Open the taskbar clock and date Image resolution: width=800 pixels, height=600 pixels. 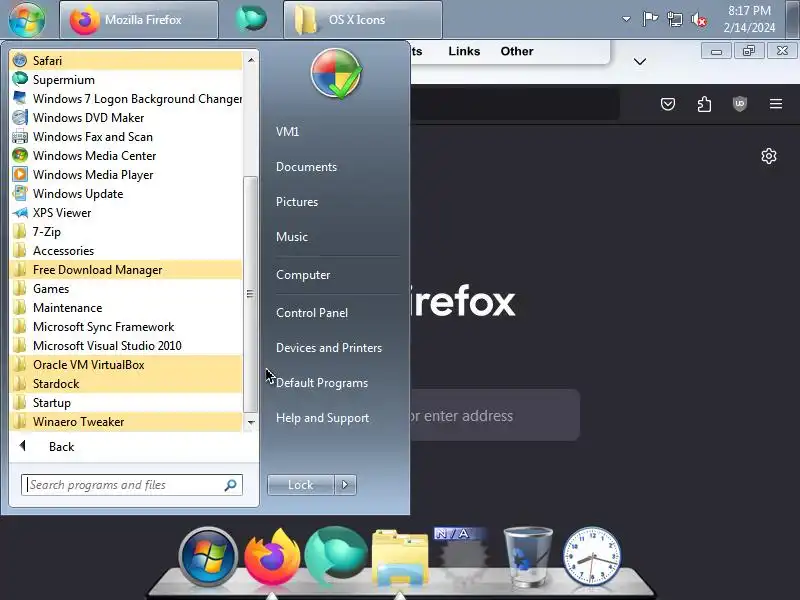coord(749,19)
